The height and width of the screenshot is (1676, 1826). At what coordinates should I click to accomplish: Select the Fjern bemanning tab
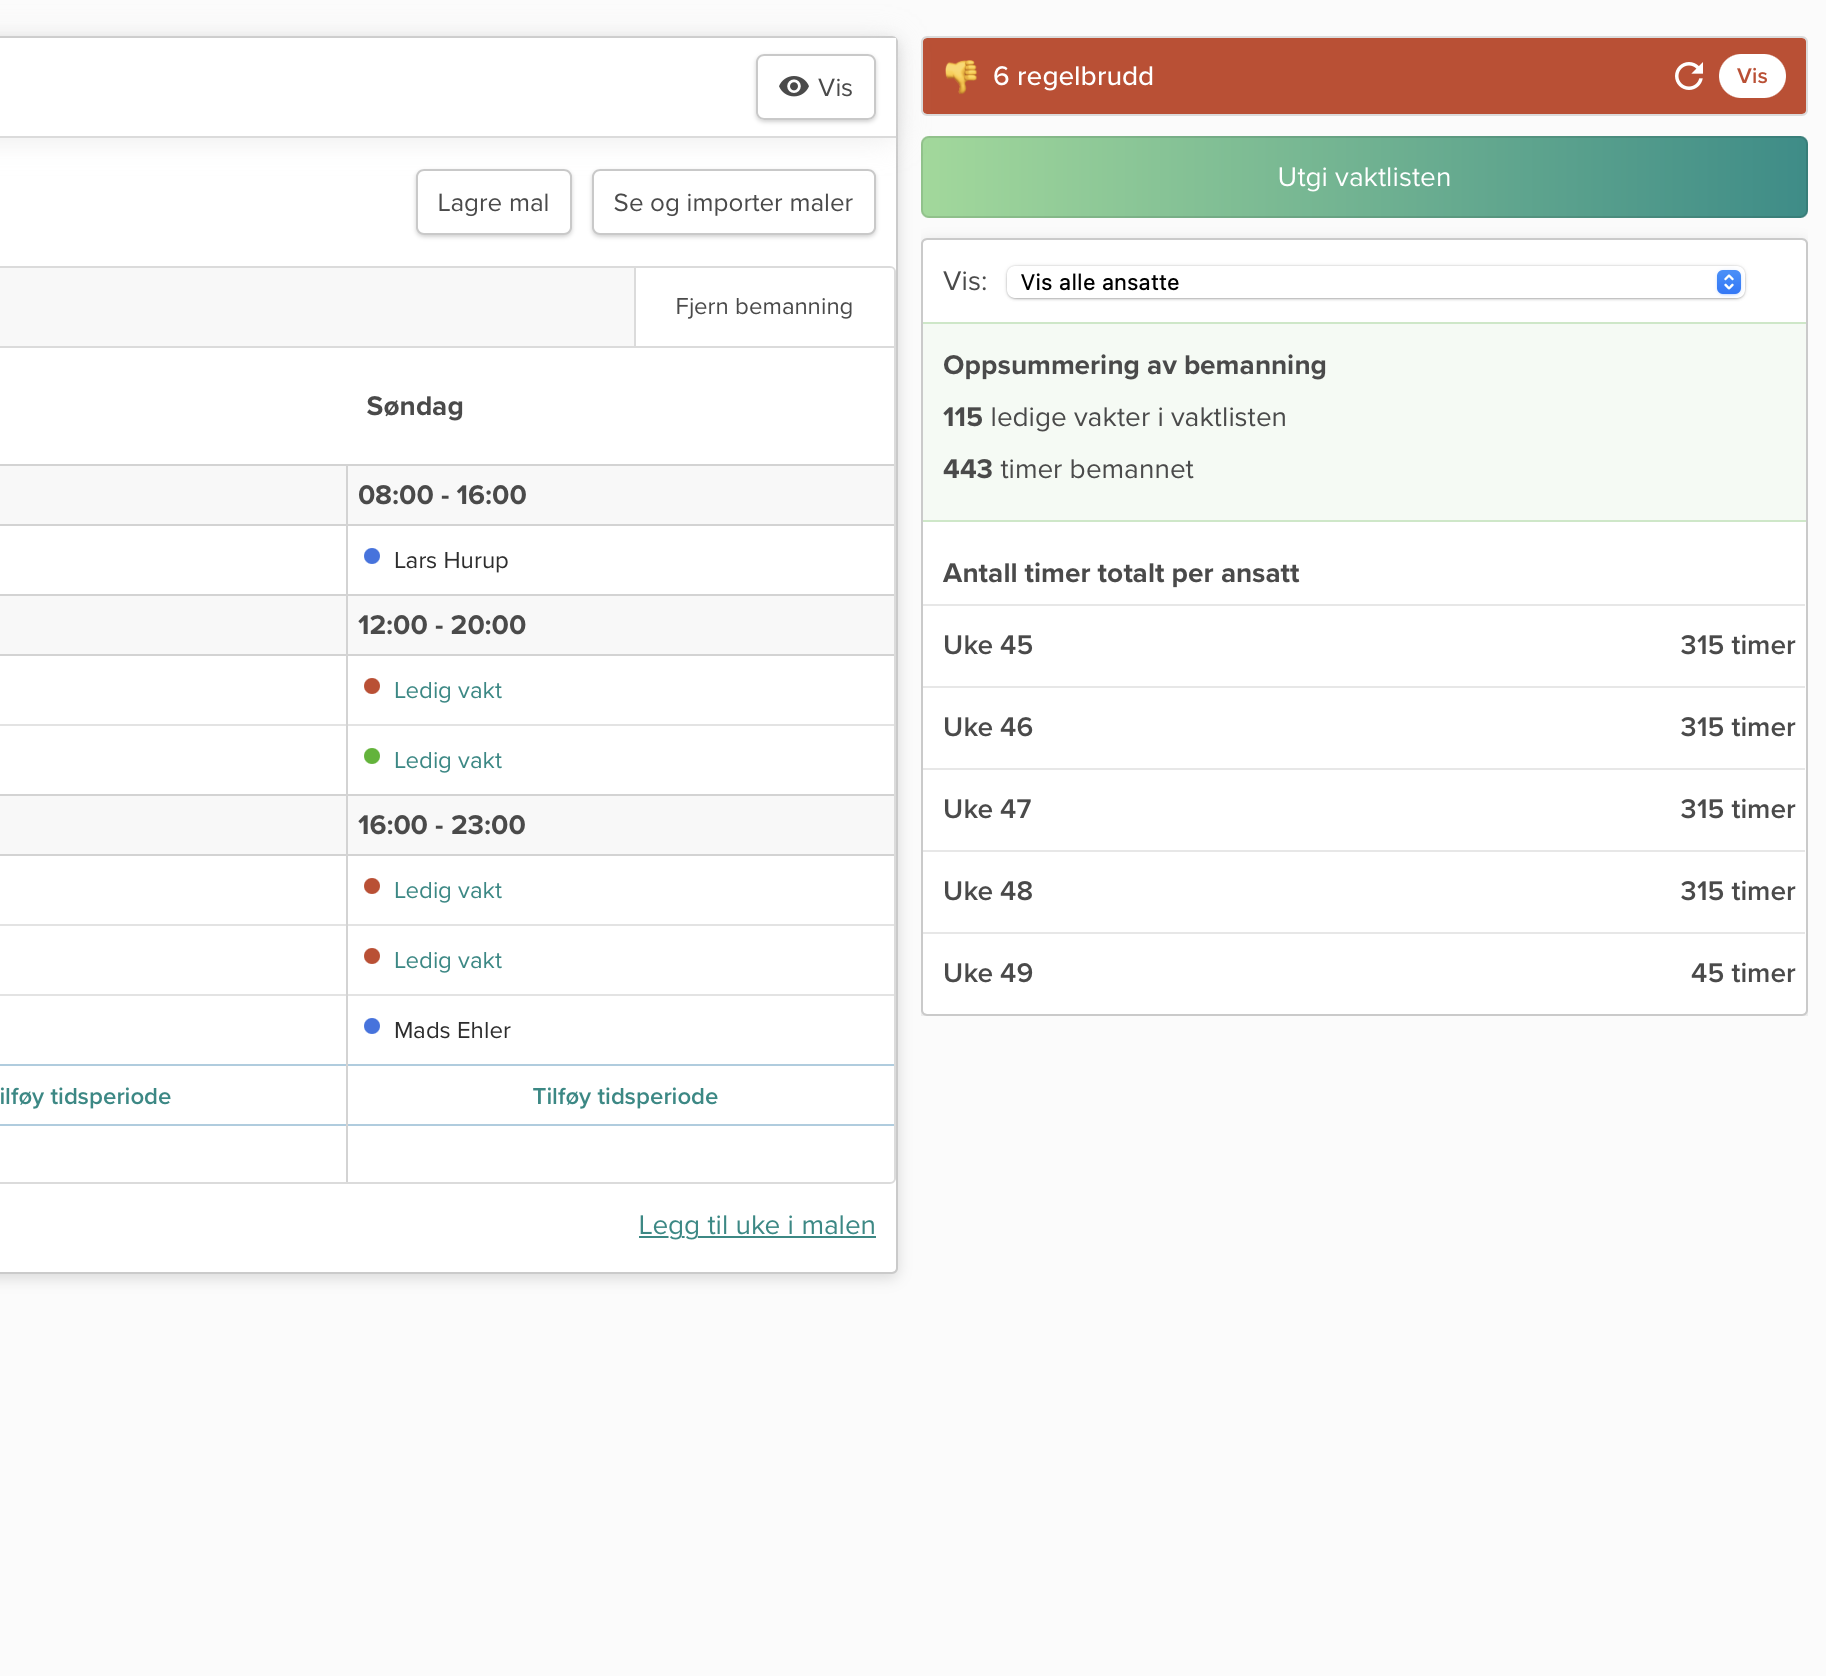coord(764,307)
